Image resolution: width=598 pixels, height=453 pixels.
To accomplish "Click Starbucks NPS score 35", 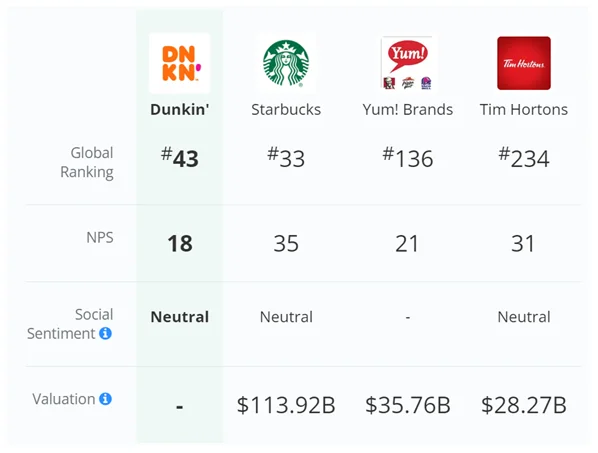I will pos(286,243).
